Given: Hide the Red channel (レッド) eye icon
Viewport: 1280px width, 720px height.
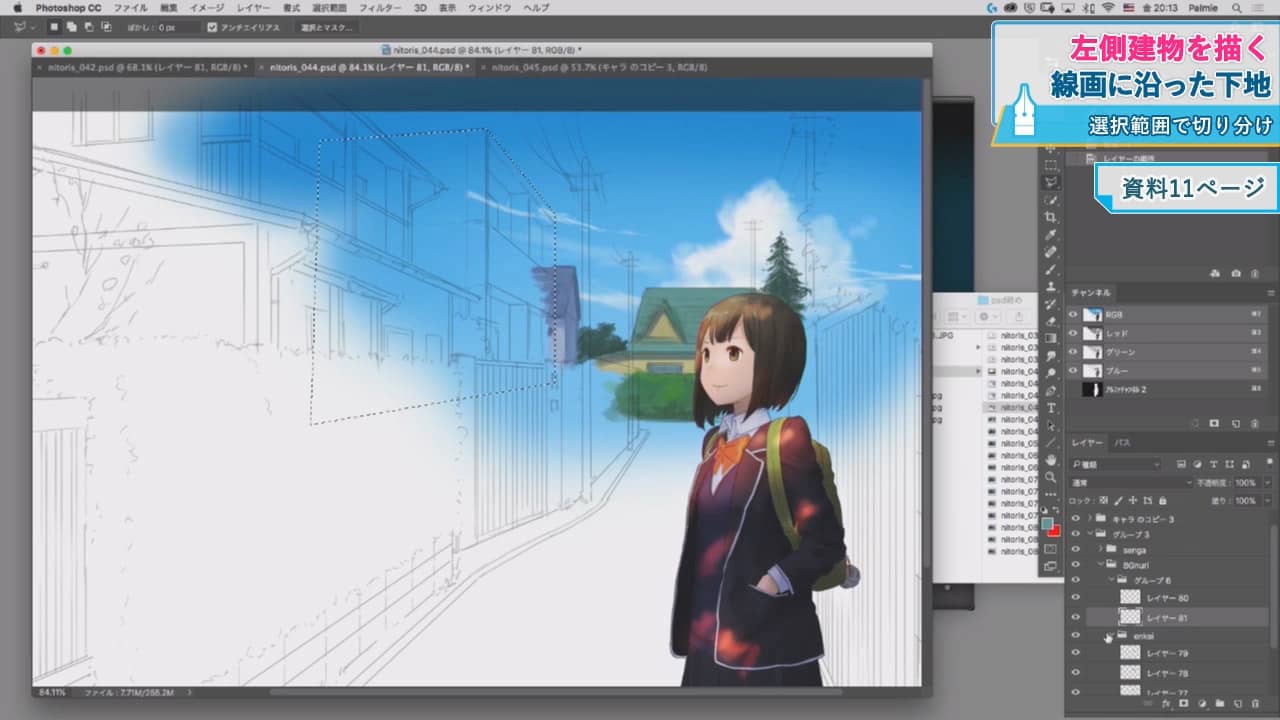Looking at the screenshot, I should pyautogui.click(x=1074, y=333).
